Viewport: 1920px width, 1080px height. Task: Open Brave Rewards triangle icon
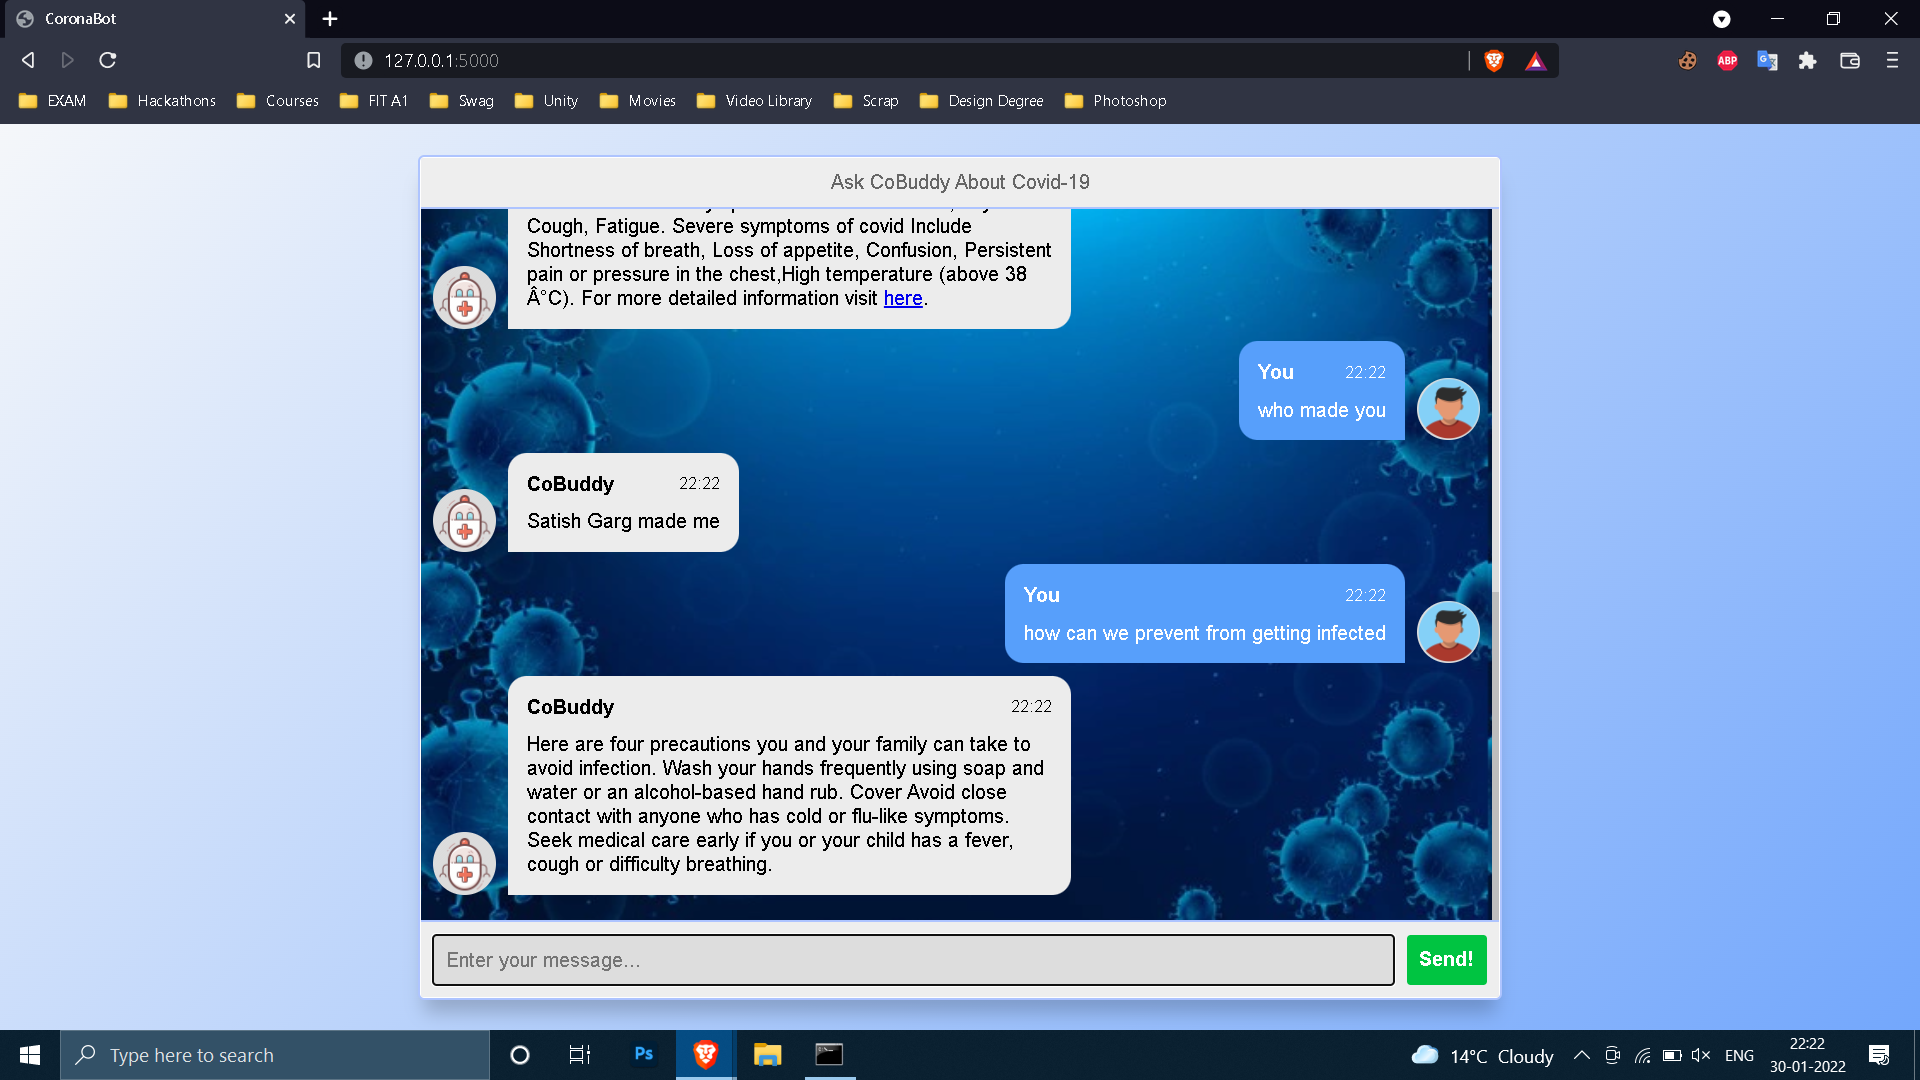pyautogui.click(x=1536, y=61)
